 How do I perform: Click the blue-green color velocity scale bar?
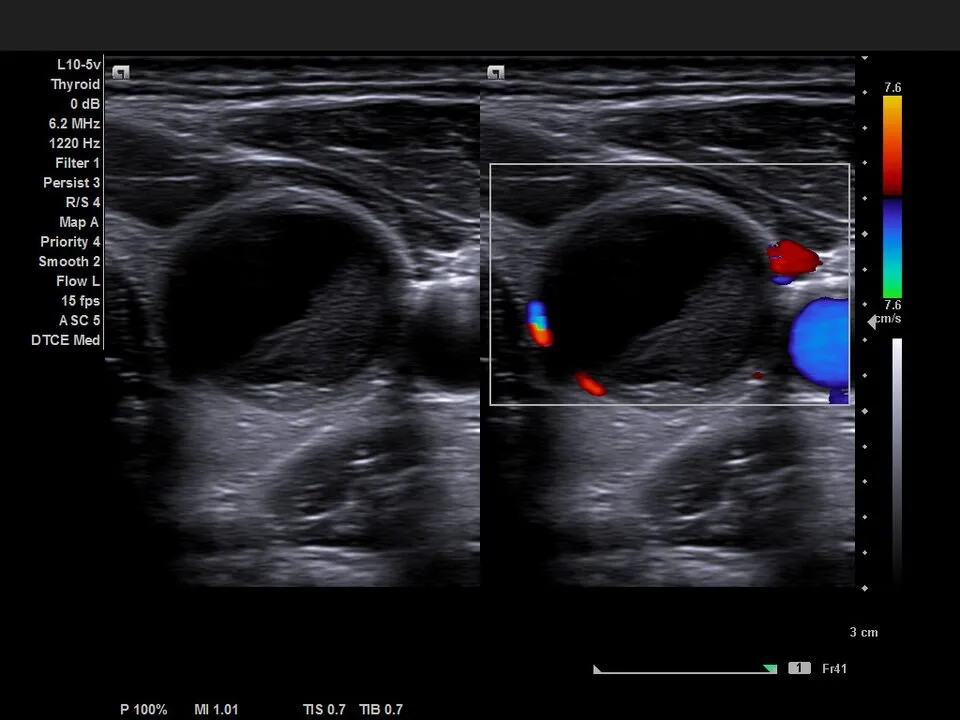(x=892, y=247)
